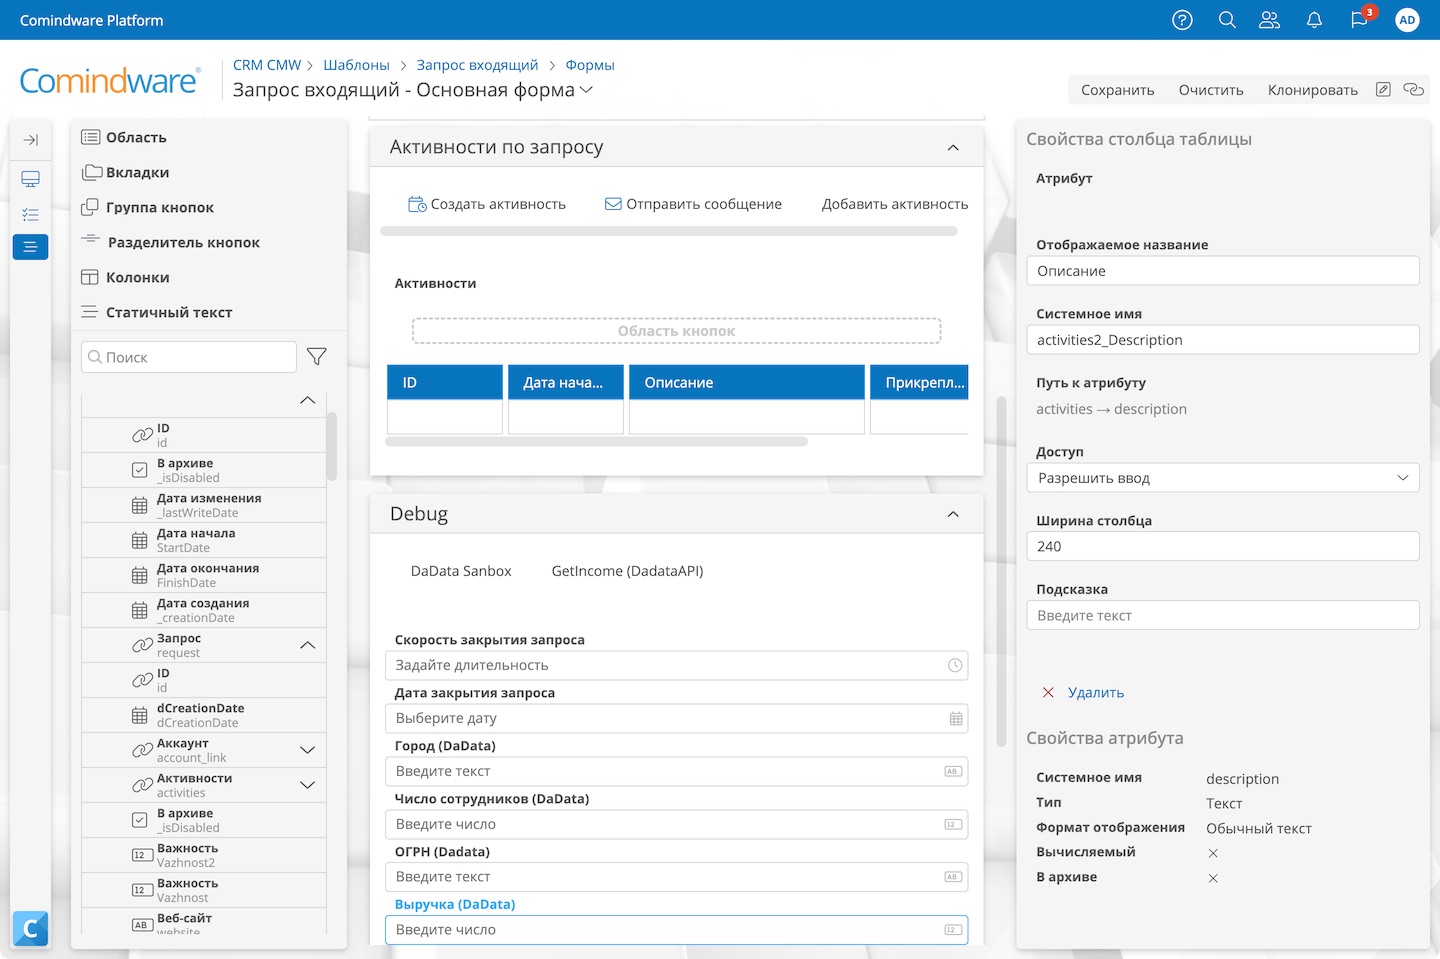The height and width of the screenshot is (959, 1440).
Task: Click the filter funnel icon
Action: tap(317, 357)
